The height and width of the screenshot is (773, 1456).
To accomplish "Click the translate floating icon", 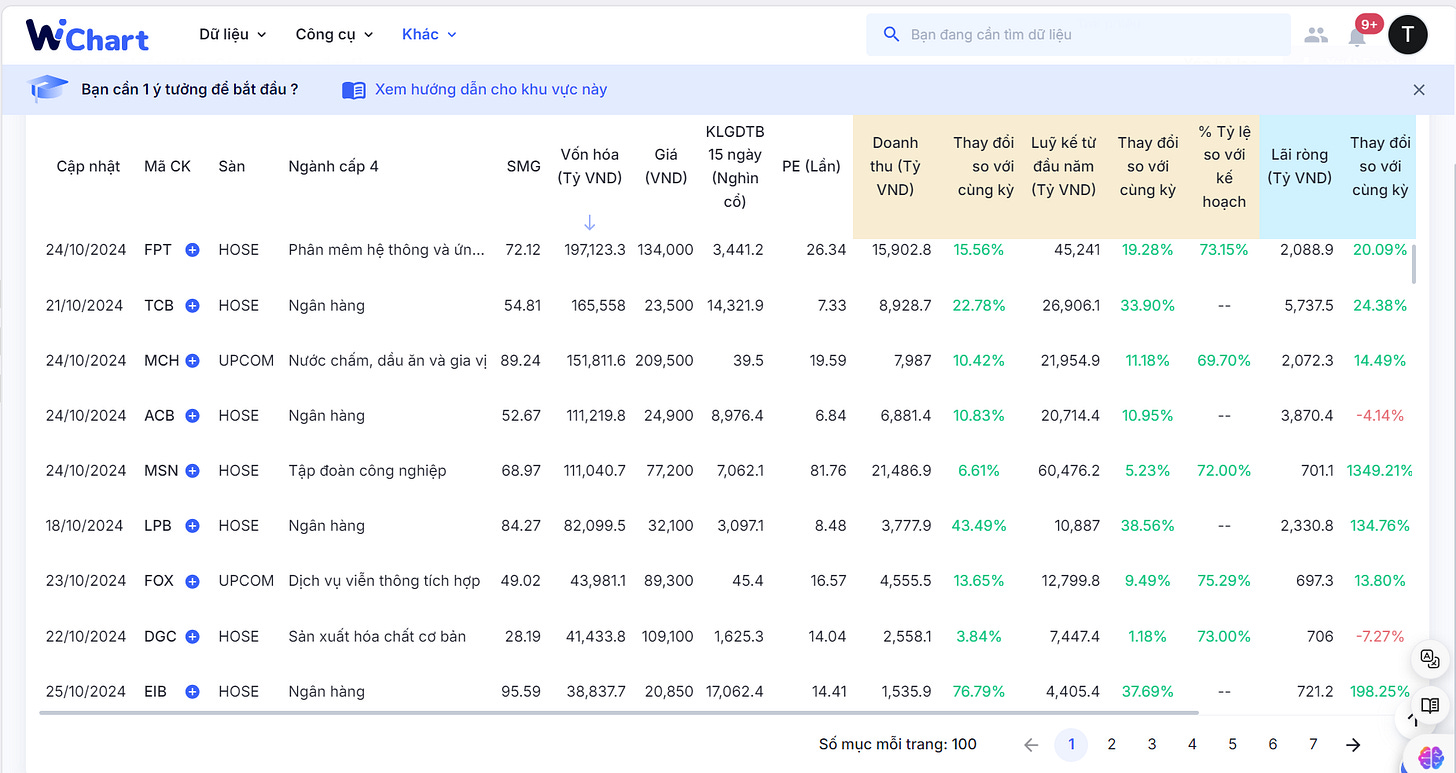I will pyautogui.click(x=1430, y=659).
